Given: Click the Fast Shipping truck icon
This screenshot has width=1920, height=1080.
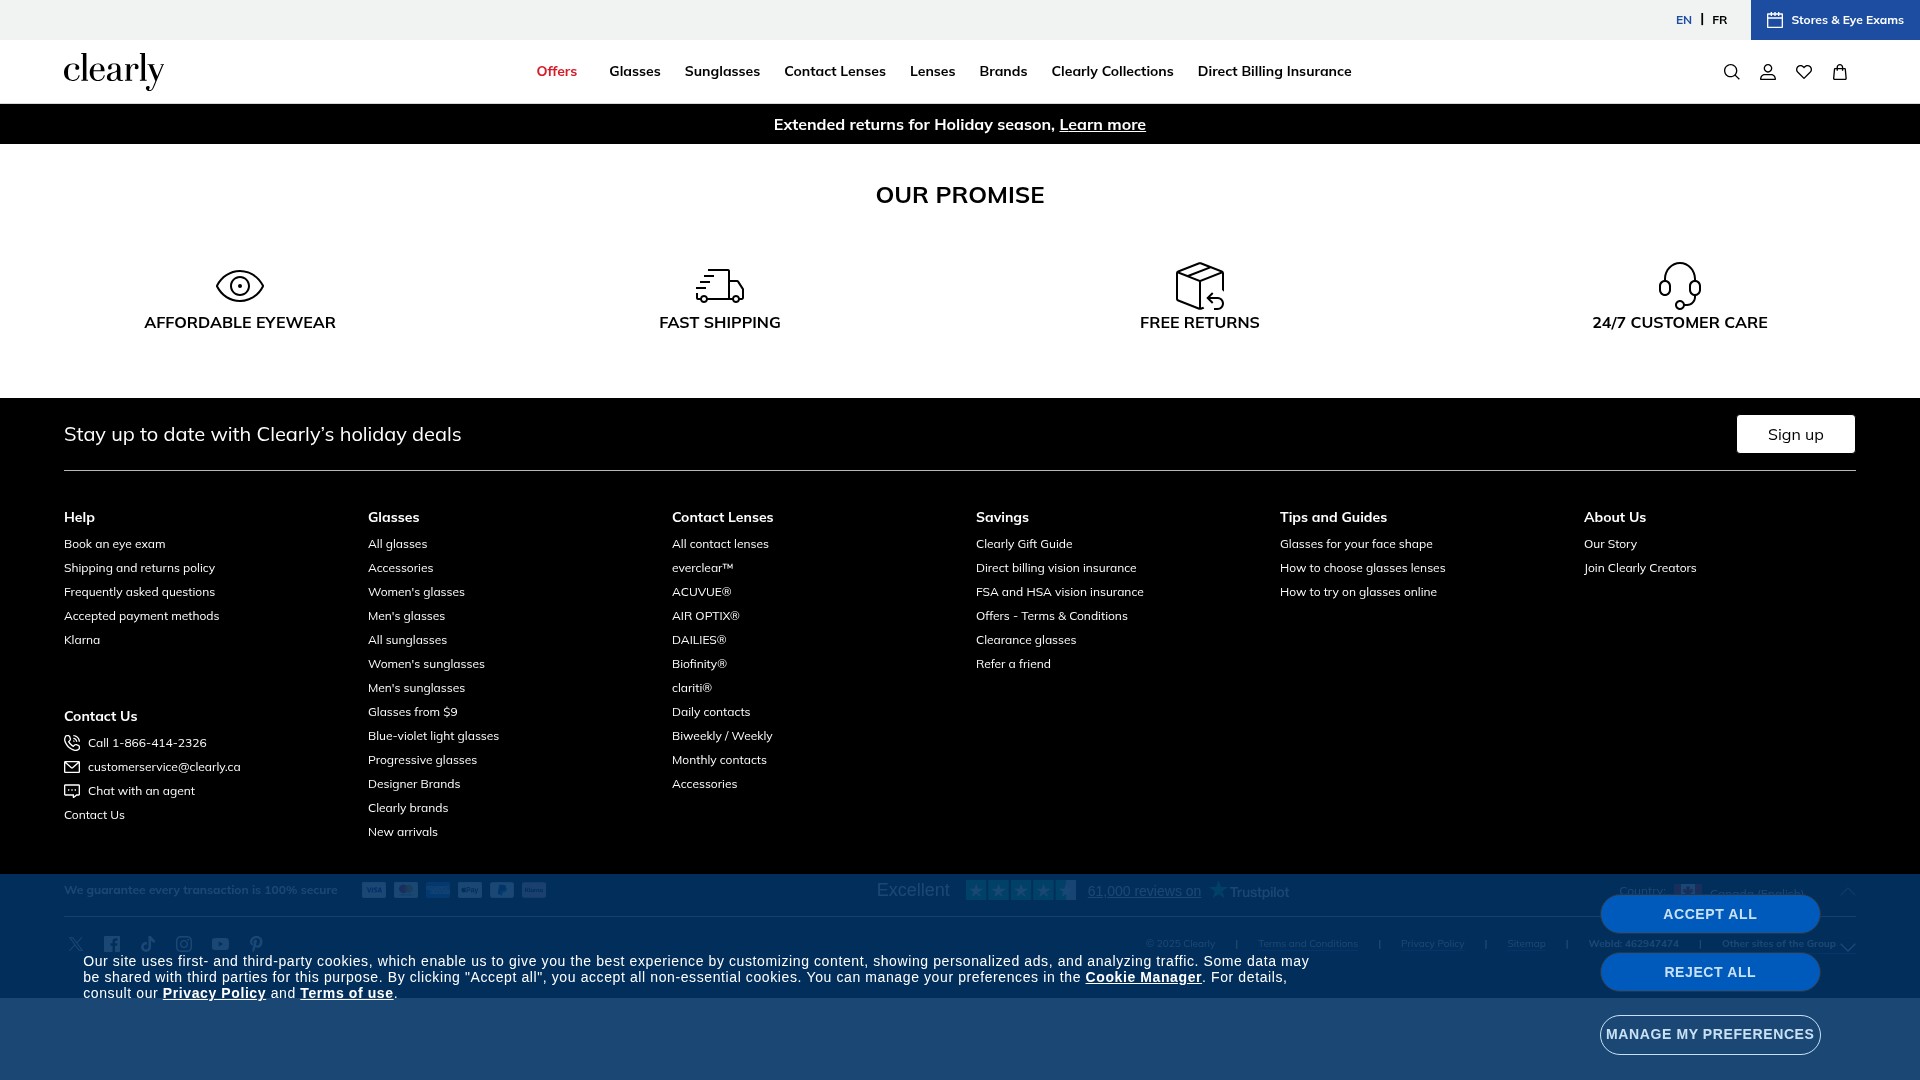Looking at the screenshot, I should click(720, 286).
